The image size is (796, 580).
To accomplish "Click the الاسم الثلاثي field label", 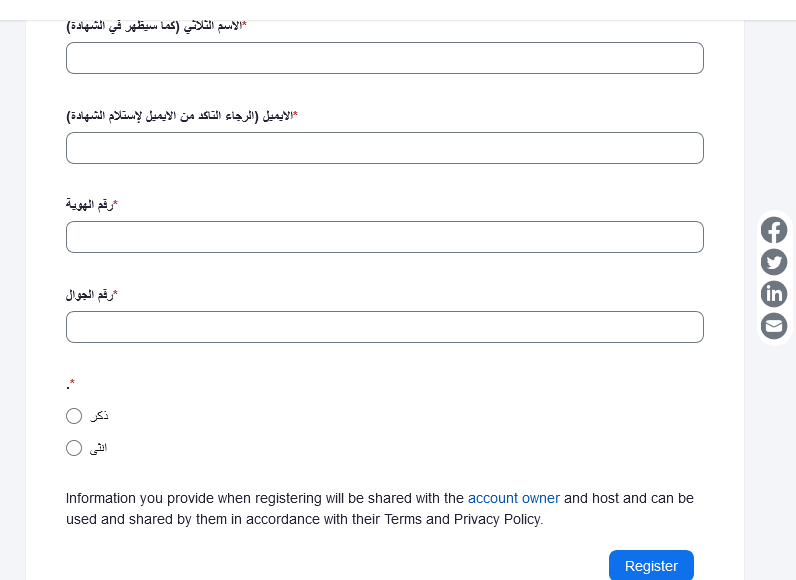I will click(156, 26).
